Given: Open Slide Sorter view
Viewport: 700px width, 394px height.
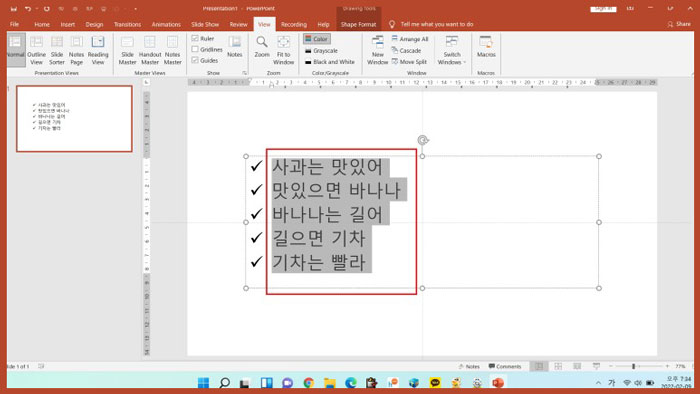Looking at the screenshot, I should click(x=57, y=50).
